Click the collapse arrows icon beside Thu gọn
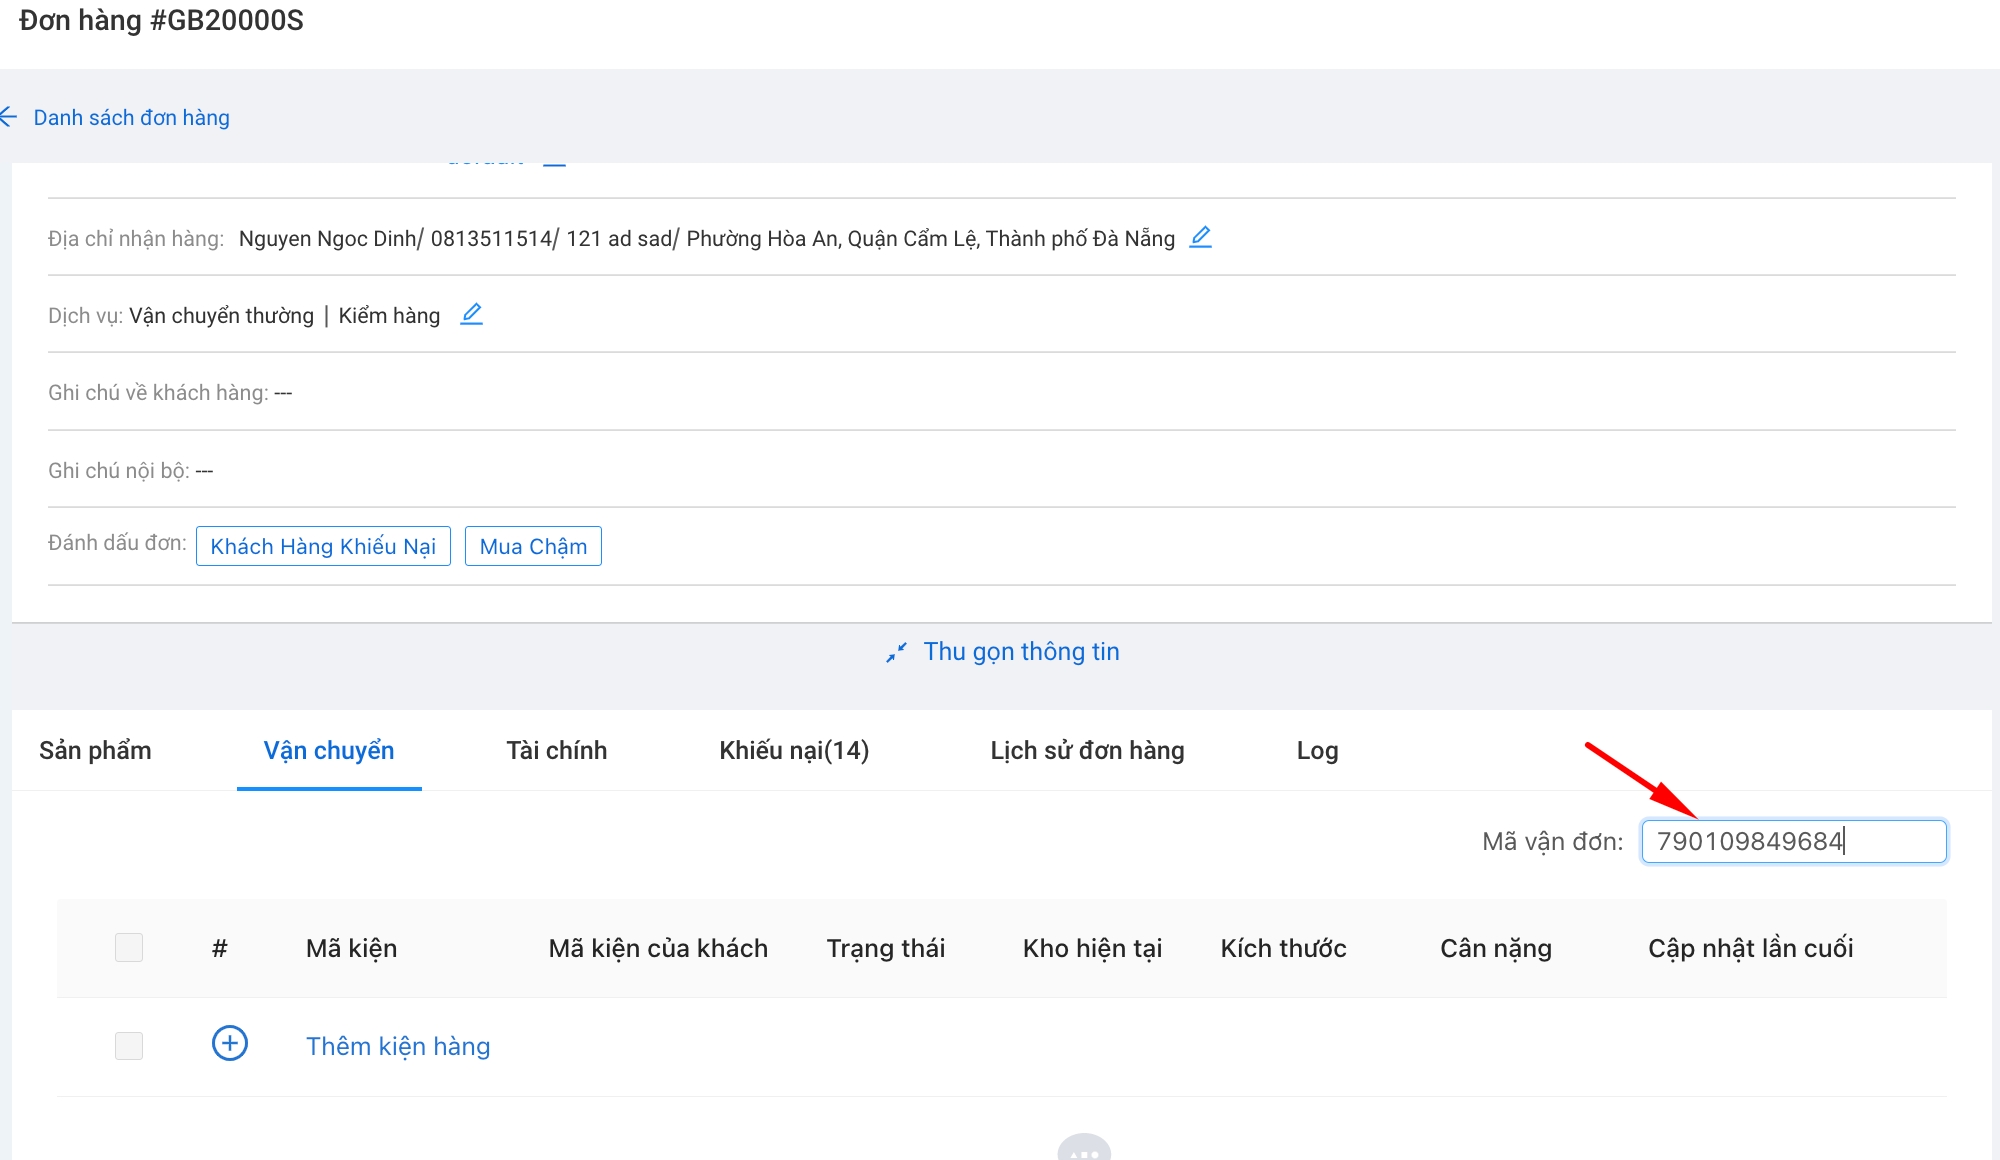The image size is (2000, 1160). pyautogui.click(x=896, y=652)
